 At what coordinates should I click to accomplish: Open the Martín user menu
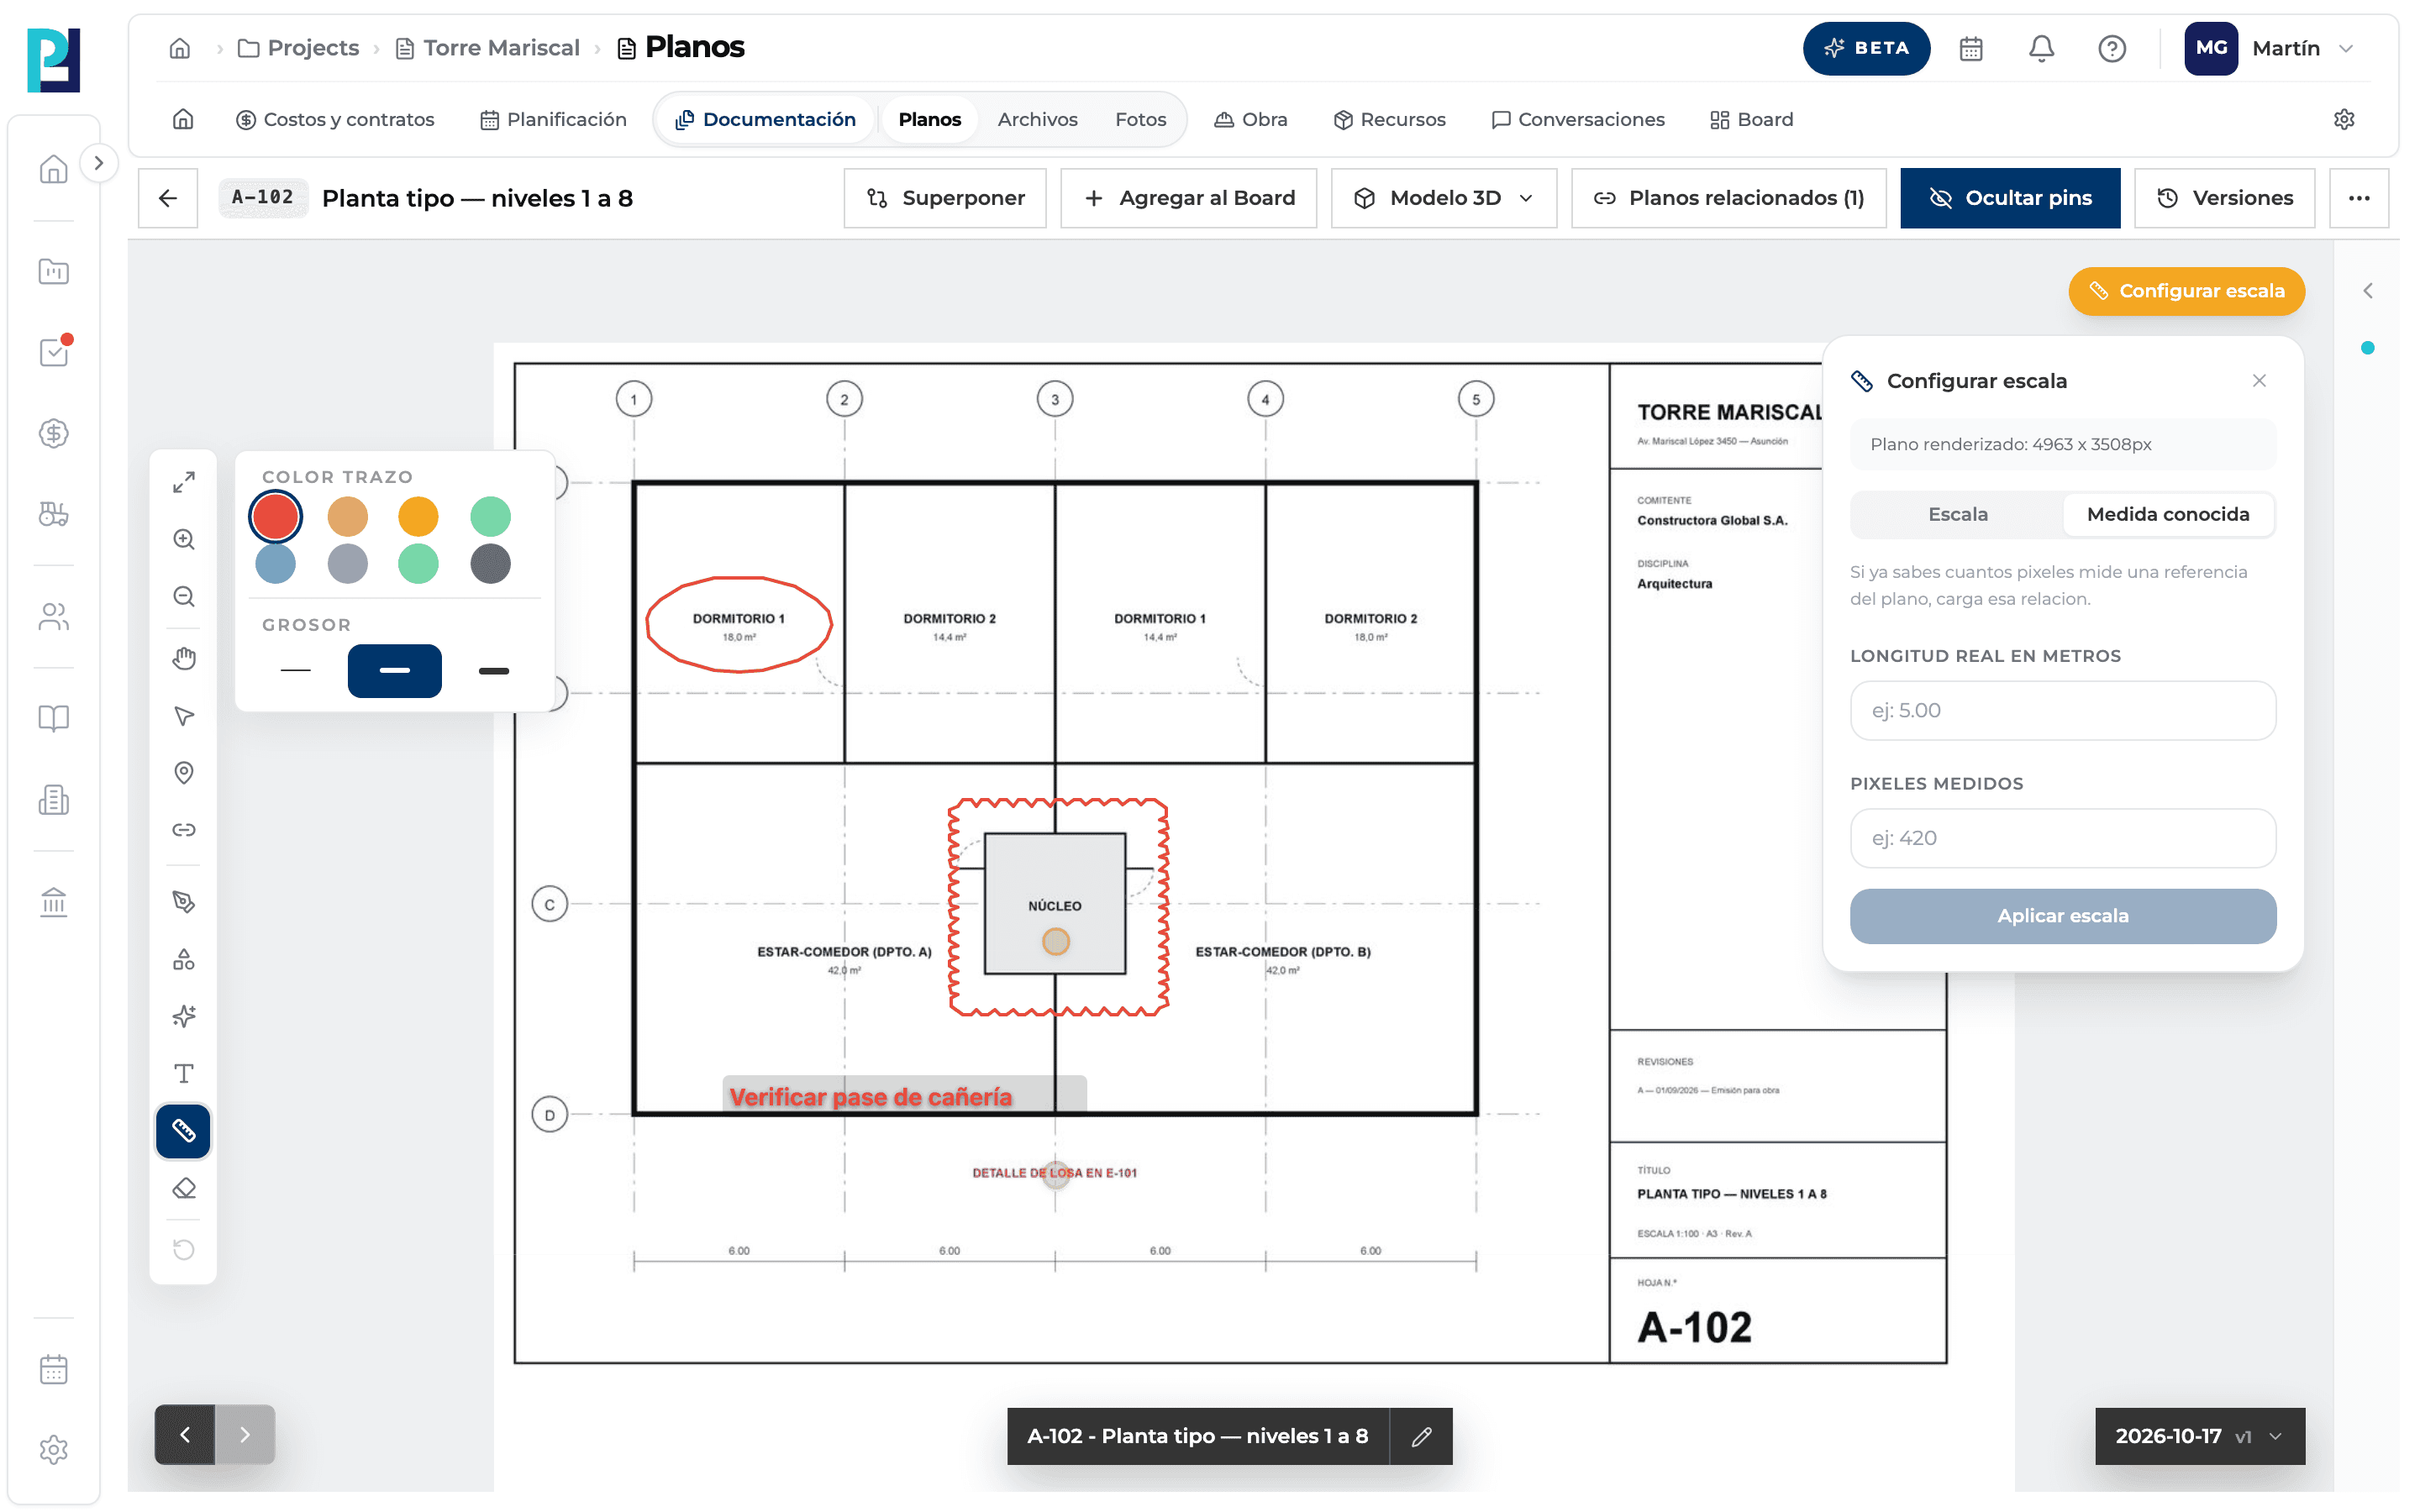click(2270, 48)
